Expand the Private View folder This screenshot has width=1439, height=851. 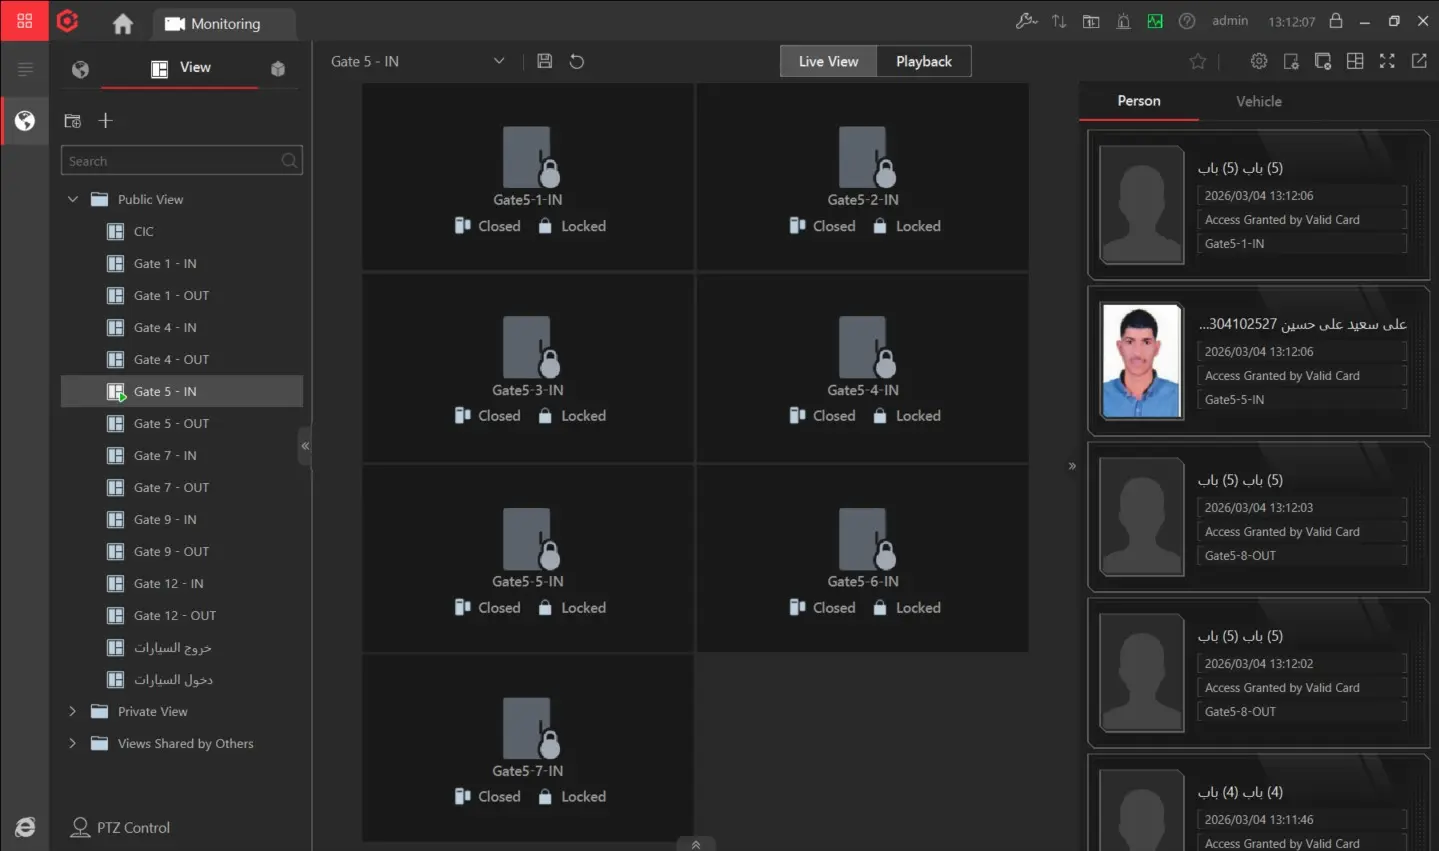[x=72, y=711]
